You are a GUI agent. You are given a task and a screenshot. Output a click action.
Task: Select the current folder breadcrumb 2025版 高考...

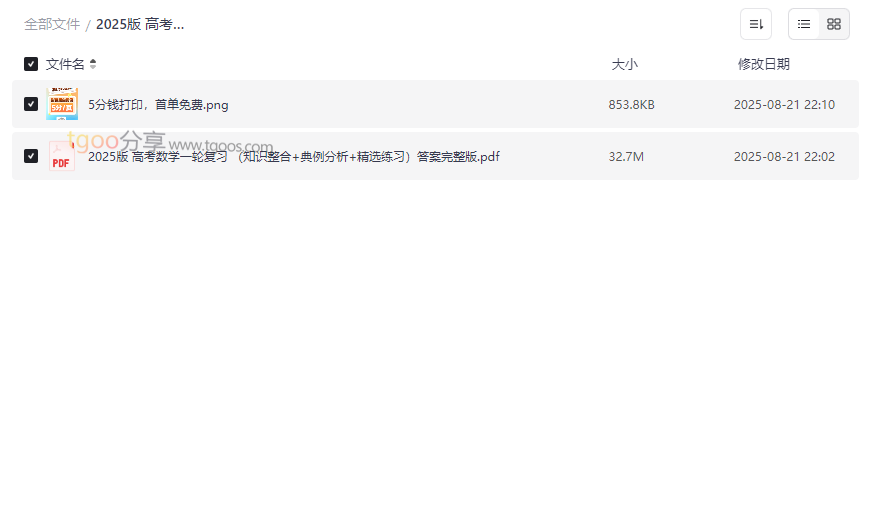[140, 25]
